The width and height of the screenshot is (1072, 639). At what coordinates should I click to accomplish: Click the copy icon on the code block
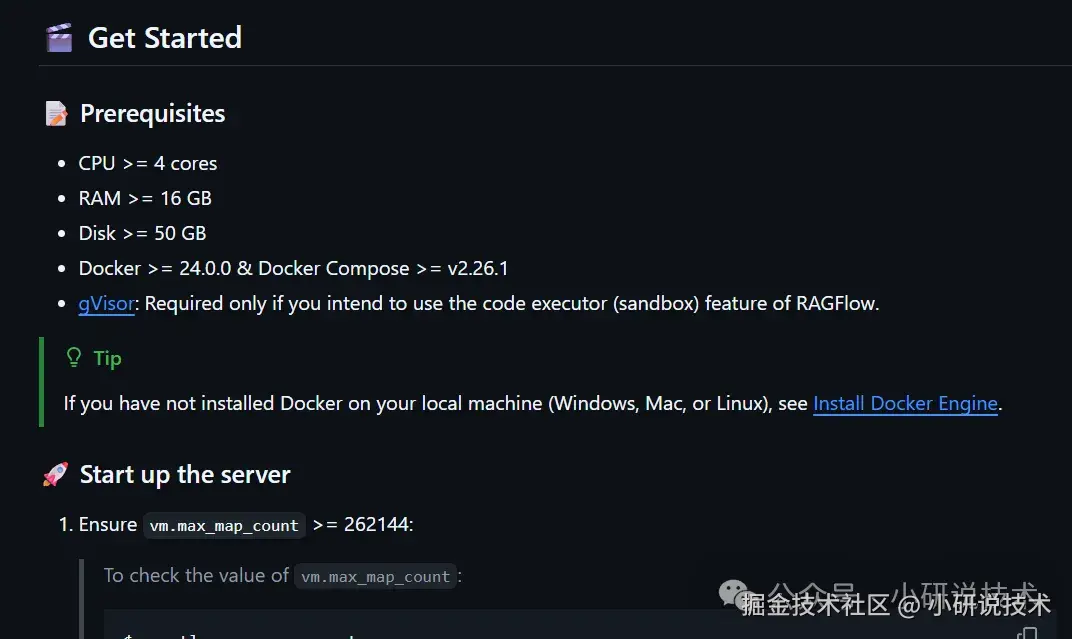(x=1028, y=634)
